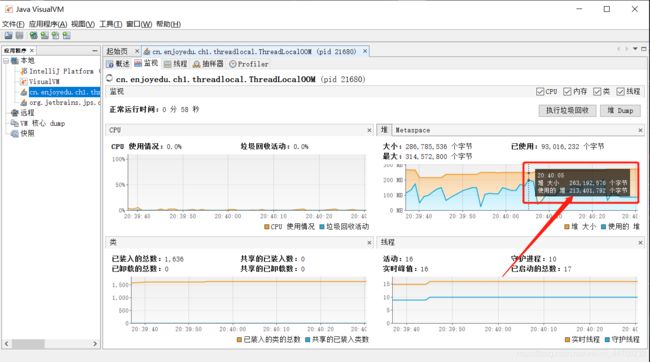Click the 远程 remote hosts icon

click(15, 112)
